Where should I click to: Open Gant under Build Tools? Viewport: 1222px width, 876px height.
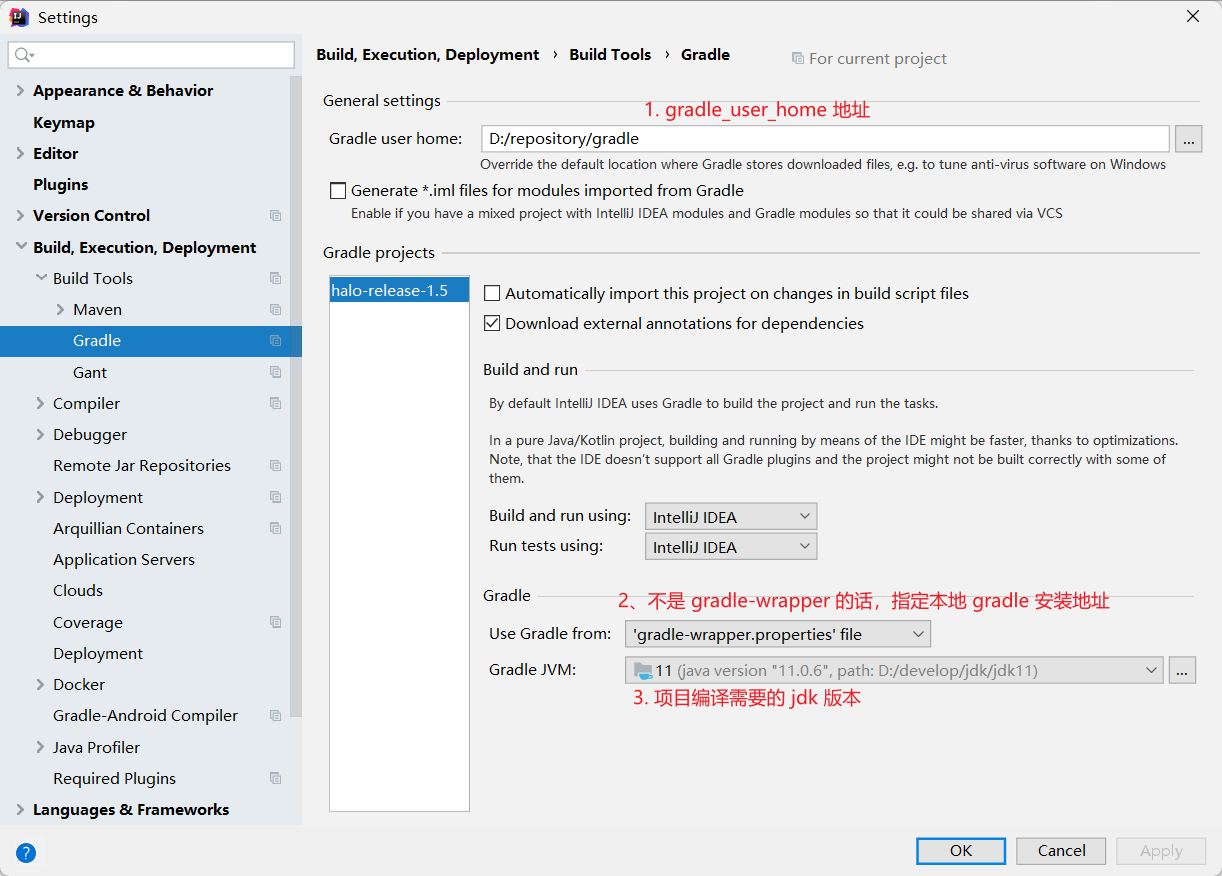(x=90, y=373)
